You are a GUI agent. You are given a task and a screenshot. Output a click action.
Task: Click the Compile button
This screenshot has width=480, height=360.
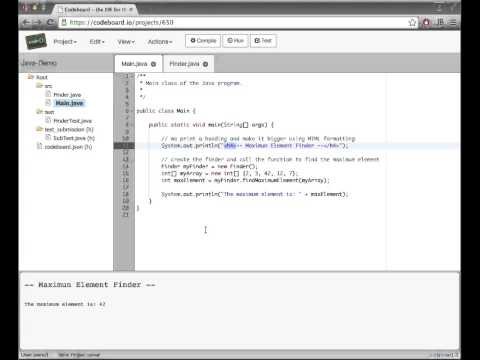click(x=203, y=41)
